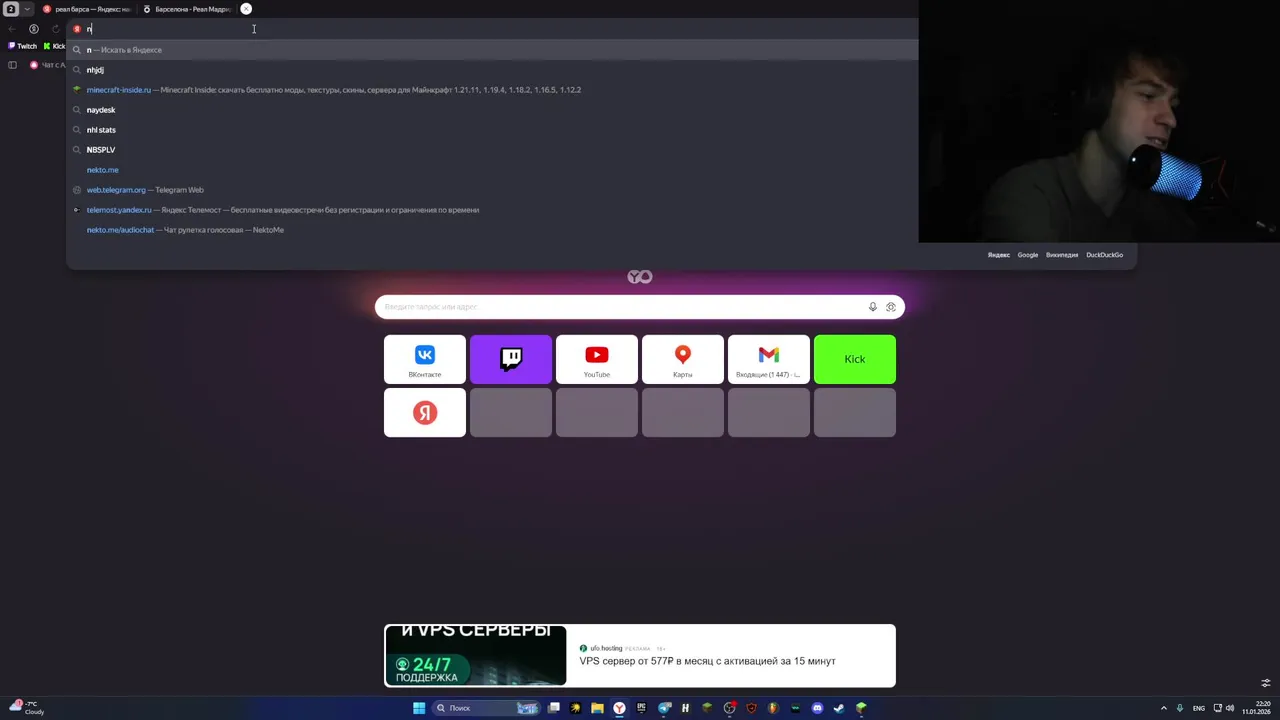The image size is (1280, 720).
Task: Open the 'Чат с А...' Alice chat
Action: click(48, 65)
